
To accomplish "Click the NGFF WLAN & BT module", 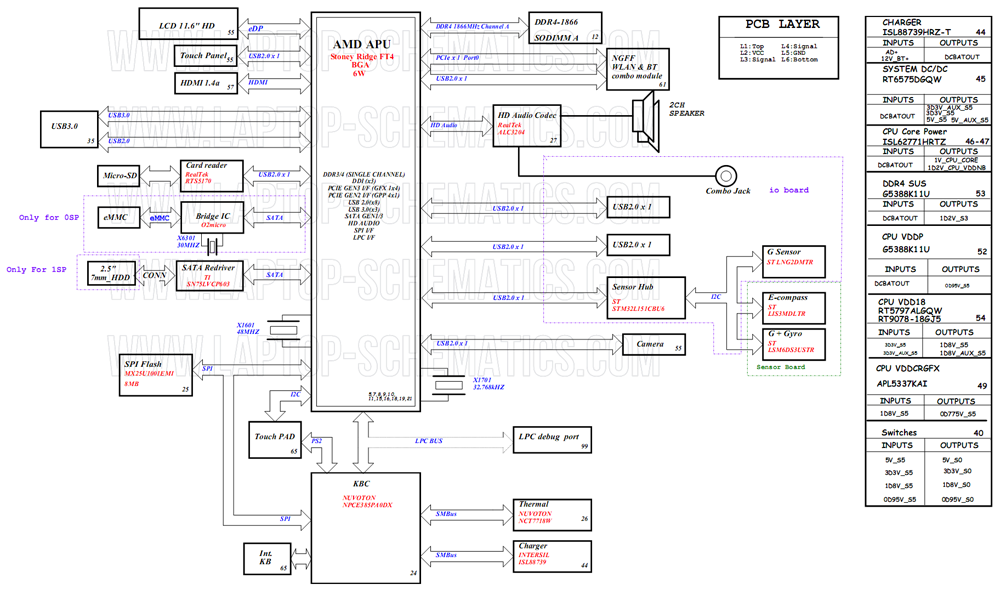I will (637, 69).
